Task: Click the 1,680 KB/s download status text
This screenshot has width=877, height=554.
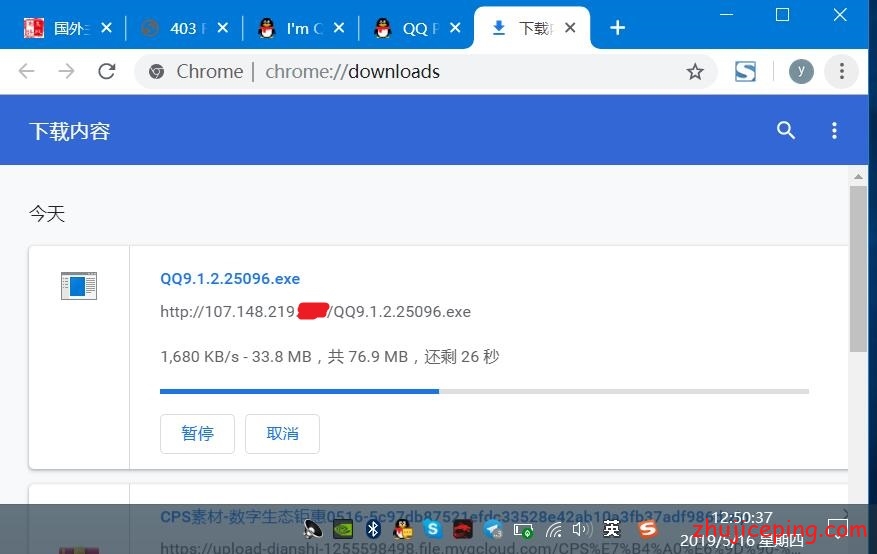Action: (x=329, y=356)
